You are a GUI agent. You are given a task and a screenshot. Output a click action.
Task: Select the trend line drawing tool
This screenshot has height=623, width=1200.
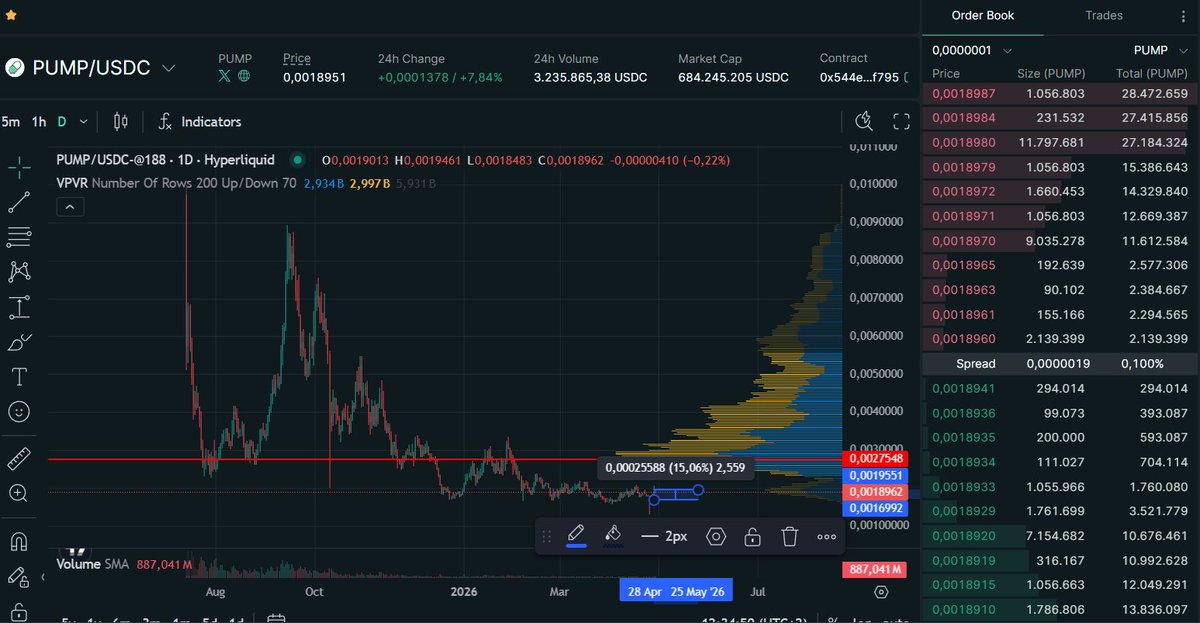(x=19, y=202)
